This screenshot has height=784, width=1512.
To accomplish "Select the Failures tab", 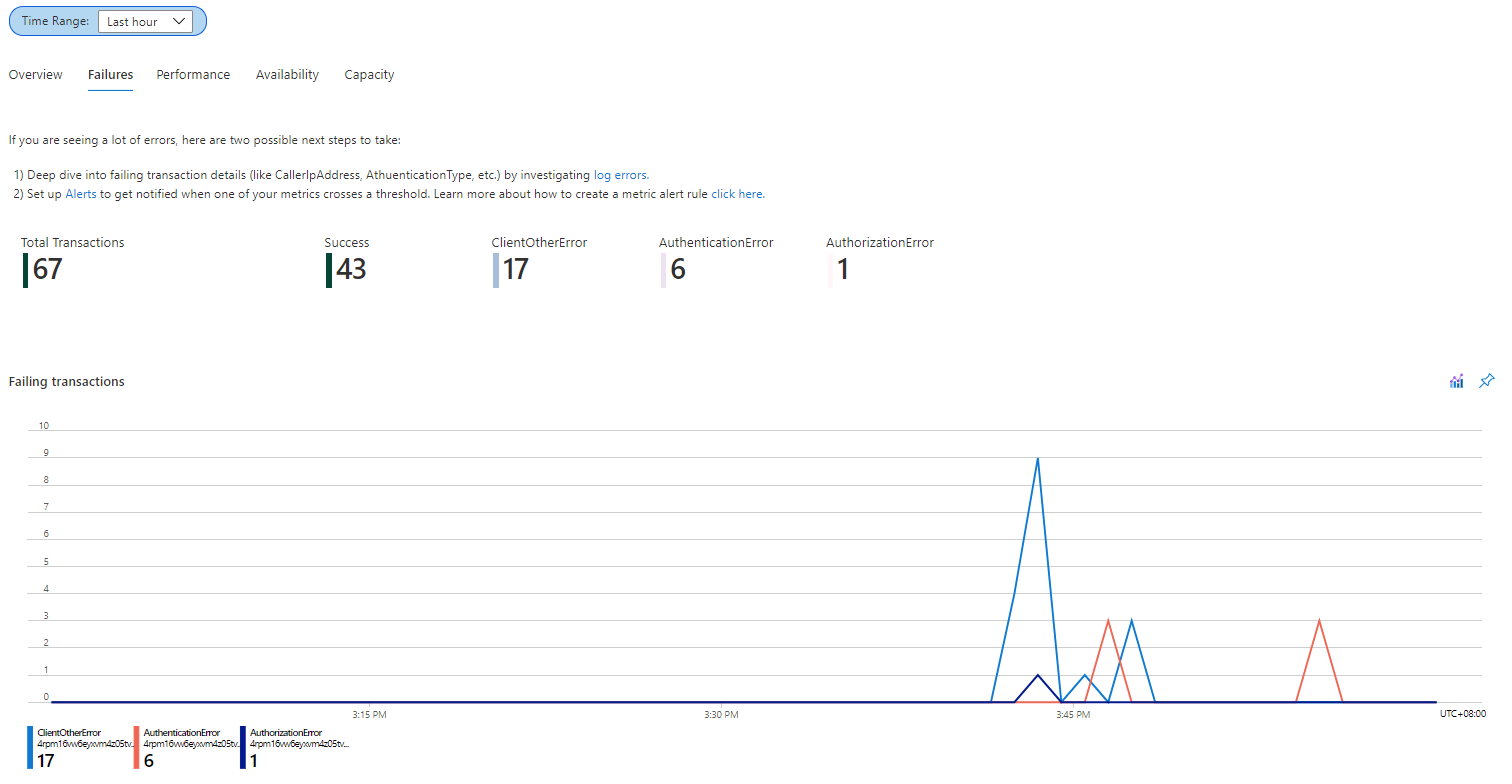I will pyautogui.click(x=110, y=74).
